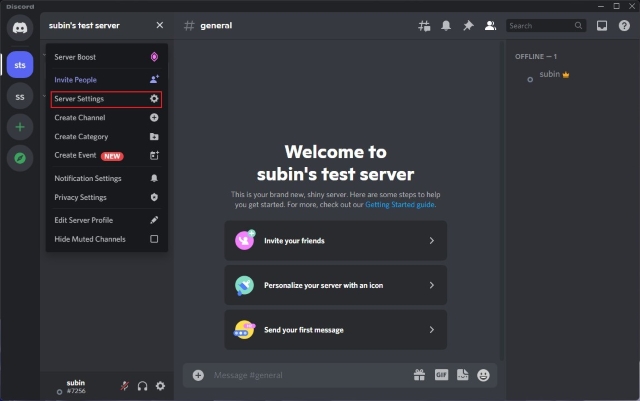Click the Send your first message card
The width and height of the screenshot is (640, 401).
[x=336, y=330]
